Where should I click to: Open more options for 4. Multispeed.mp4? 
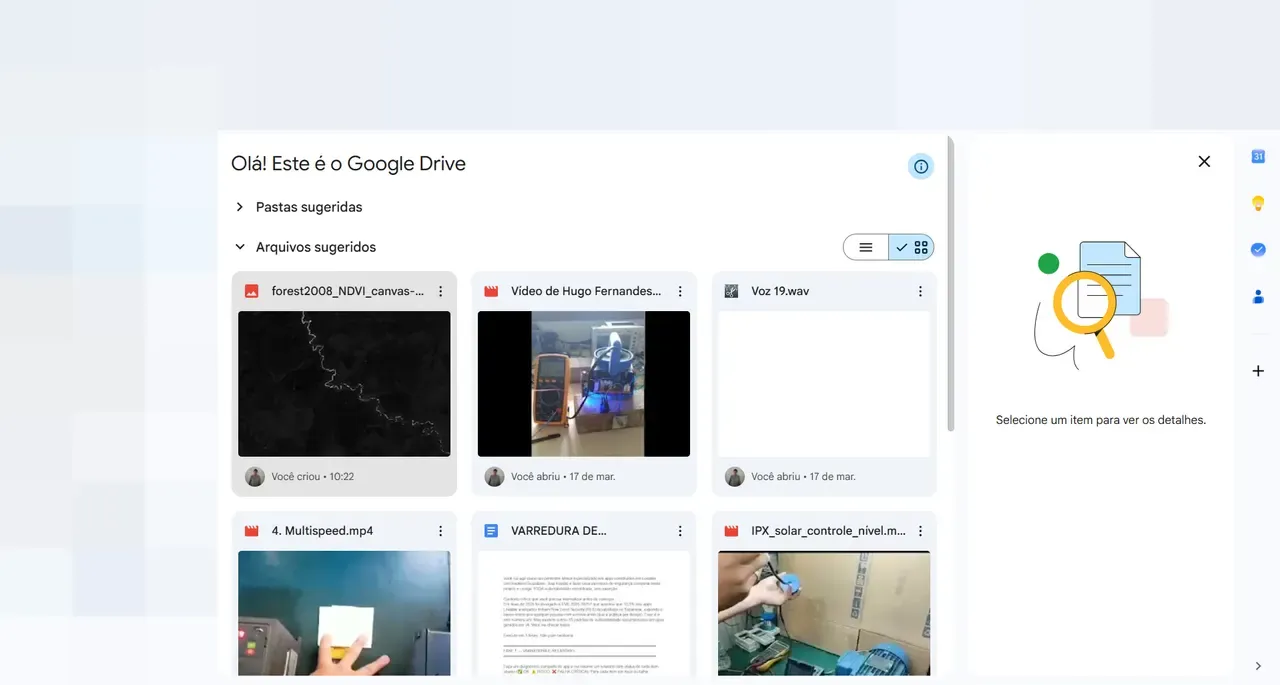[440, 531]
